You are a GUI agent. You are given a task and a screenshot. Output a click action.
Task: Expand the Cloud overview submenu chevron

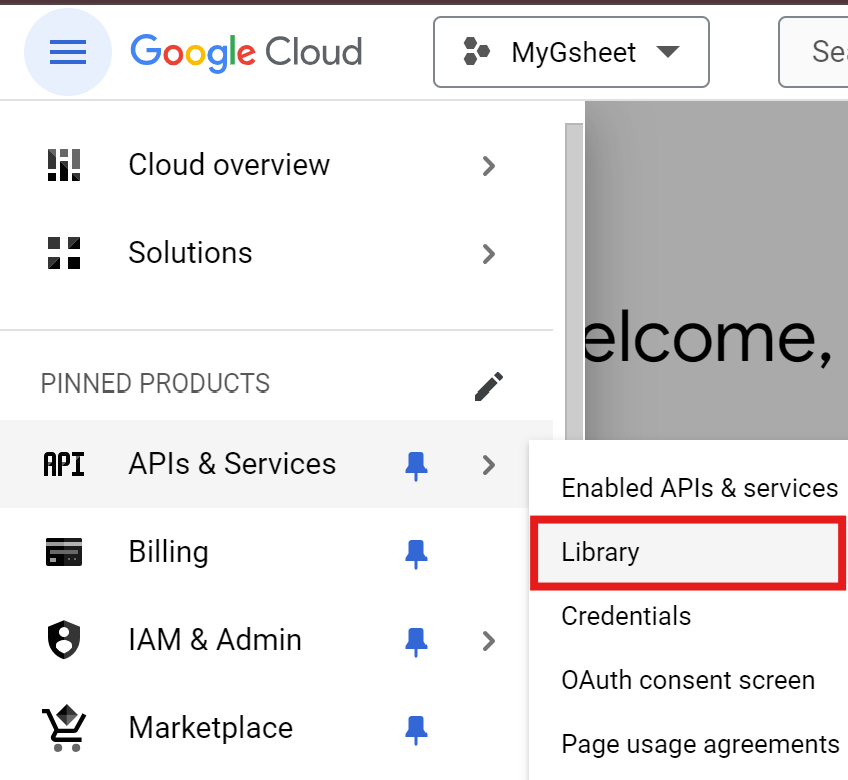pyautogui.click(x=488, y=166)
